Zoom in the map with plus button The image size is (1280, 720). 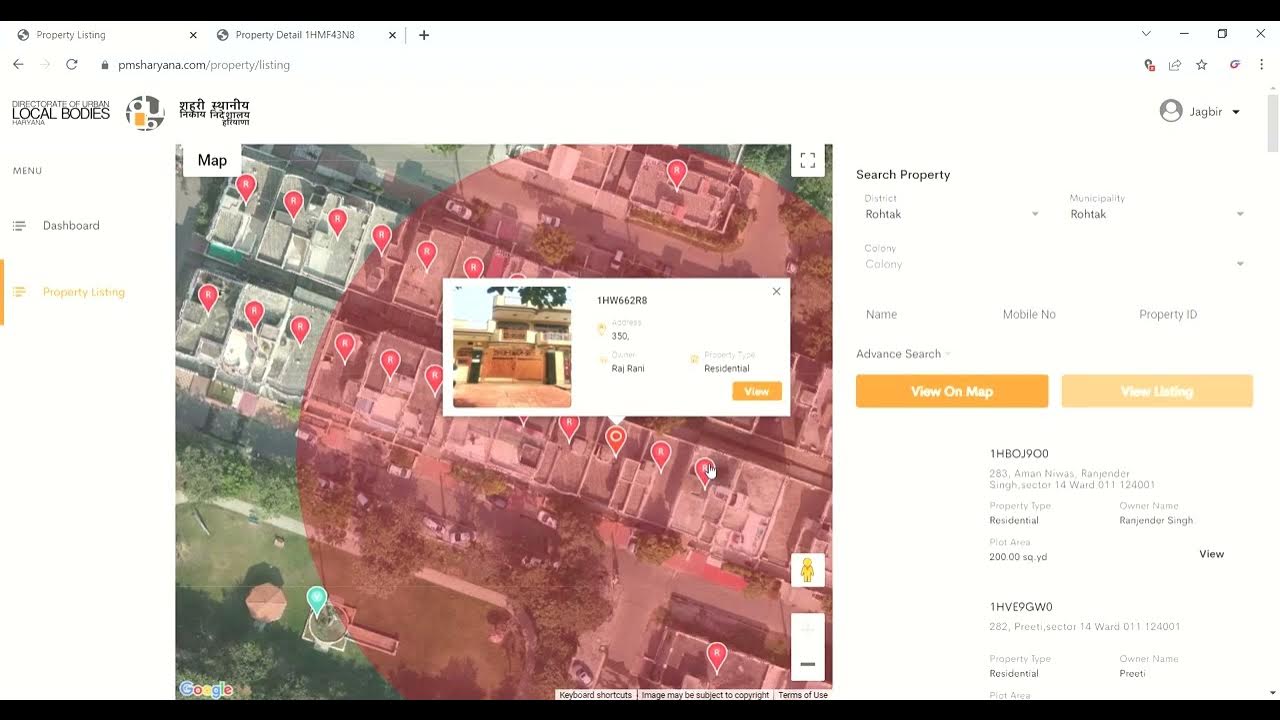click(808, 629)
